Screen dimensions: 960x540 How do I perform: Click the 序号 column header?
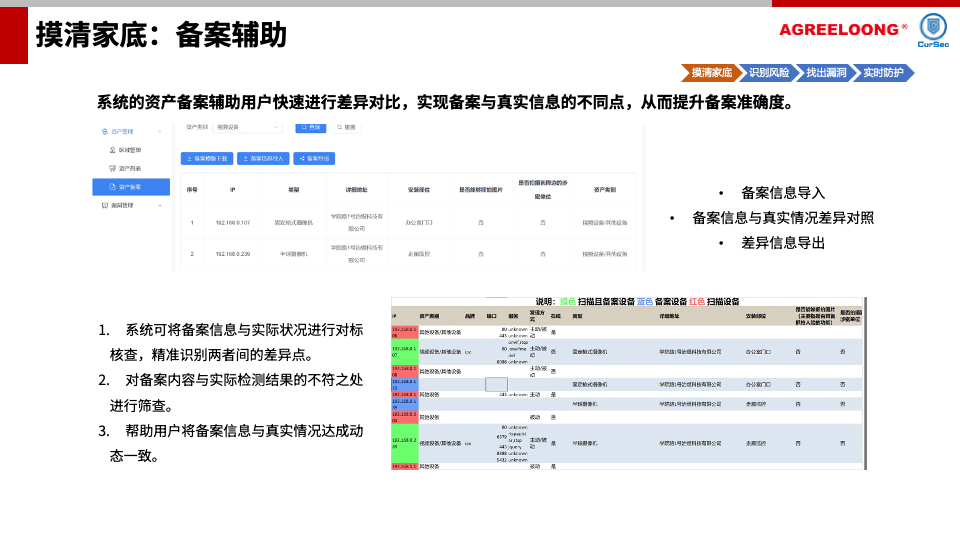pyautogui.click(x=192, y=190)
